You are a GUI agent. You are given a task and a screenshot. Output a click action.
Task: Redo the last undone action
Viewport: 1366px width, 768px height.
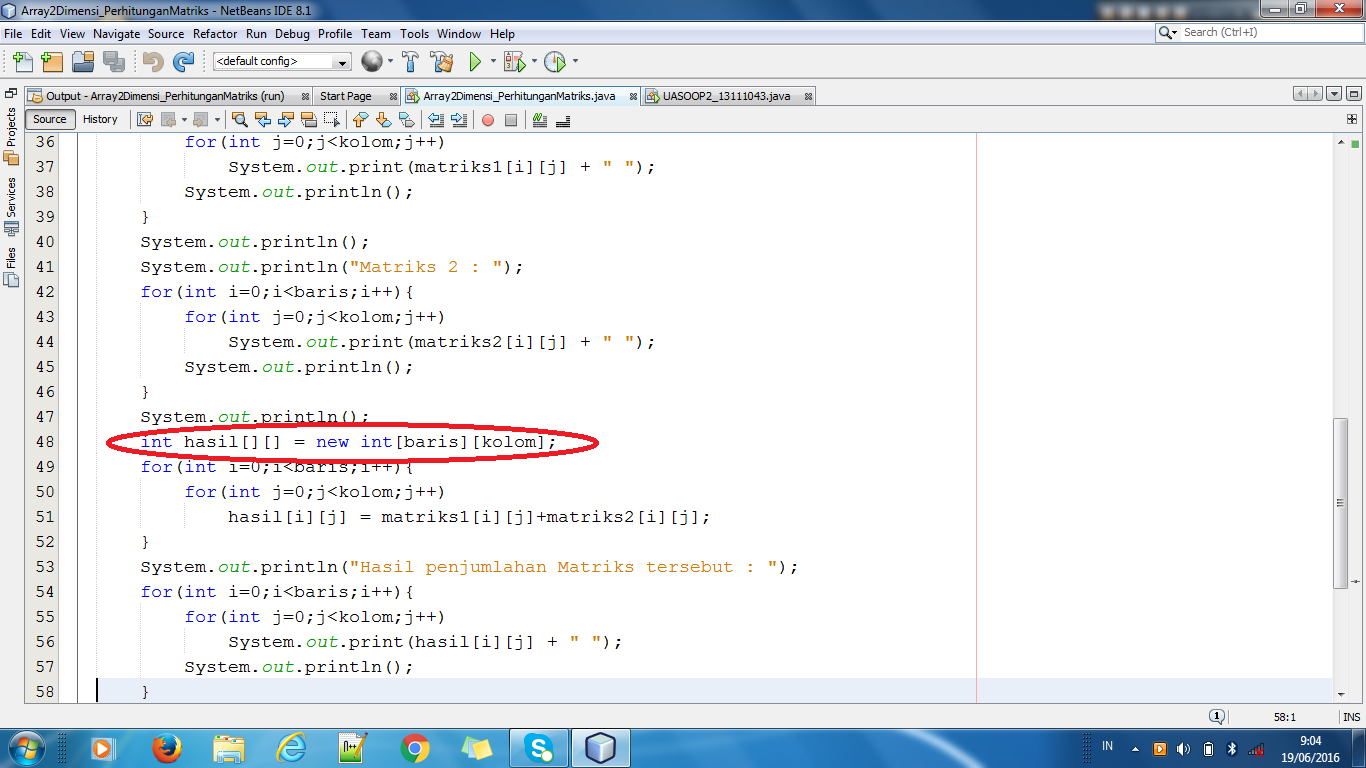[185, 61]
